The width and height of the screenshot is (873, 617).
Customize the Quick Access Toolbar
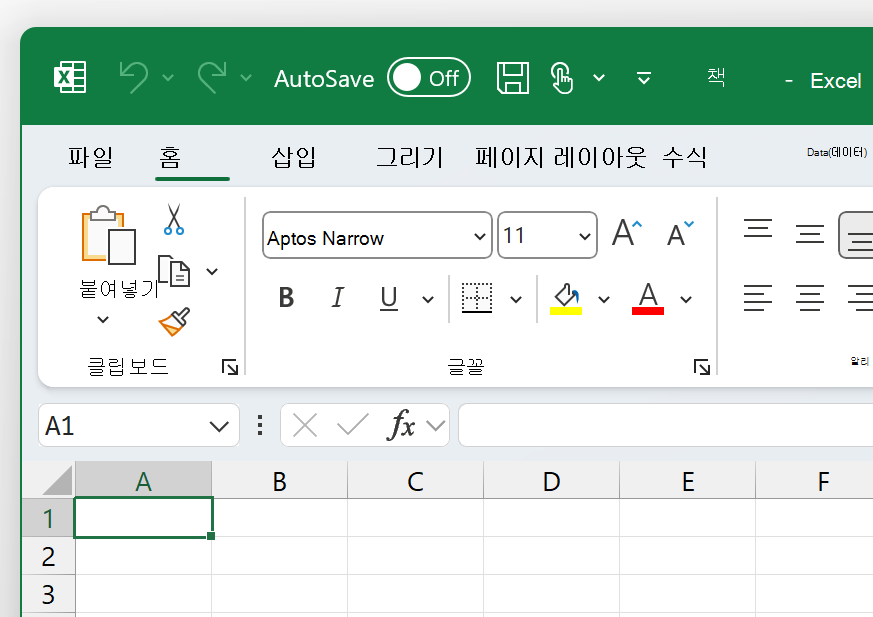644,77
